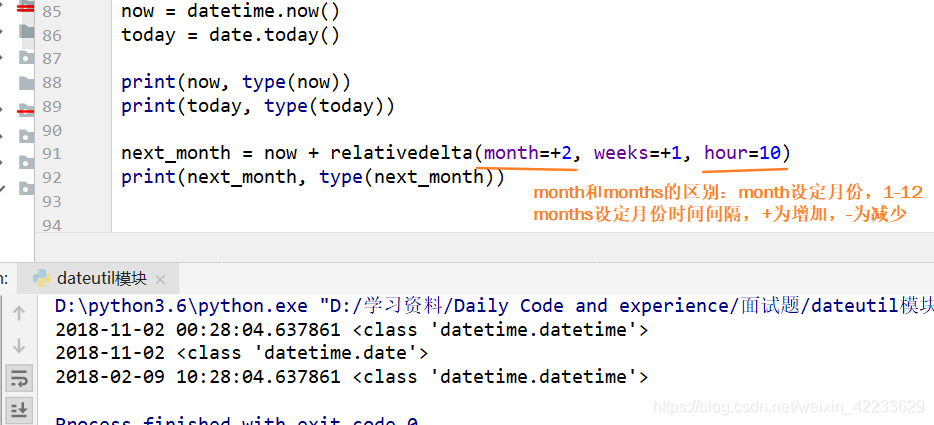
Task: Click gutter line number 86
Action: pos(52,35)
